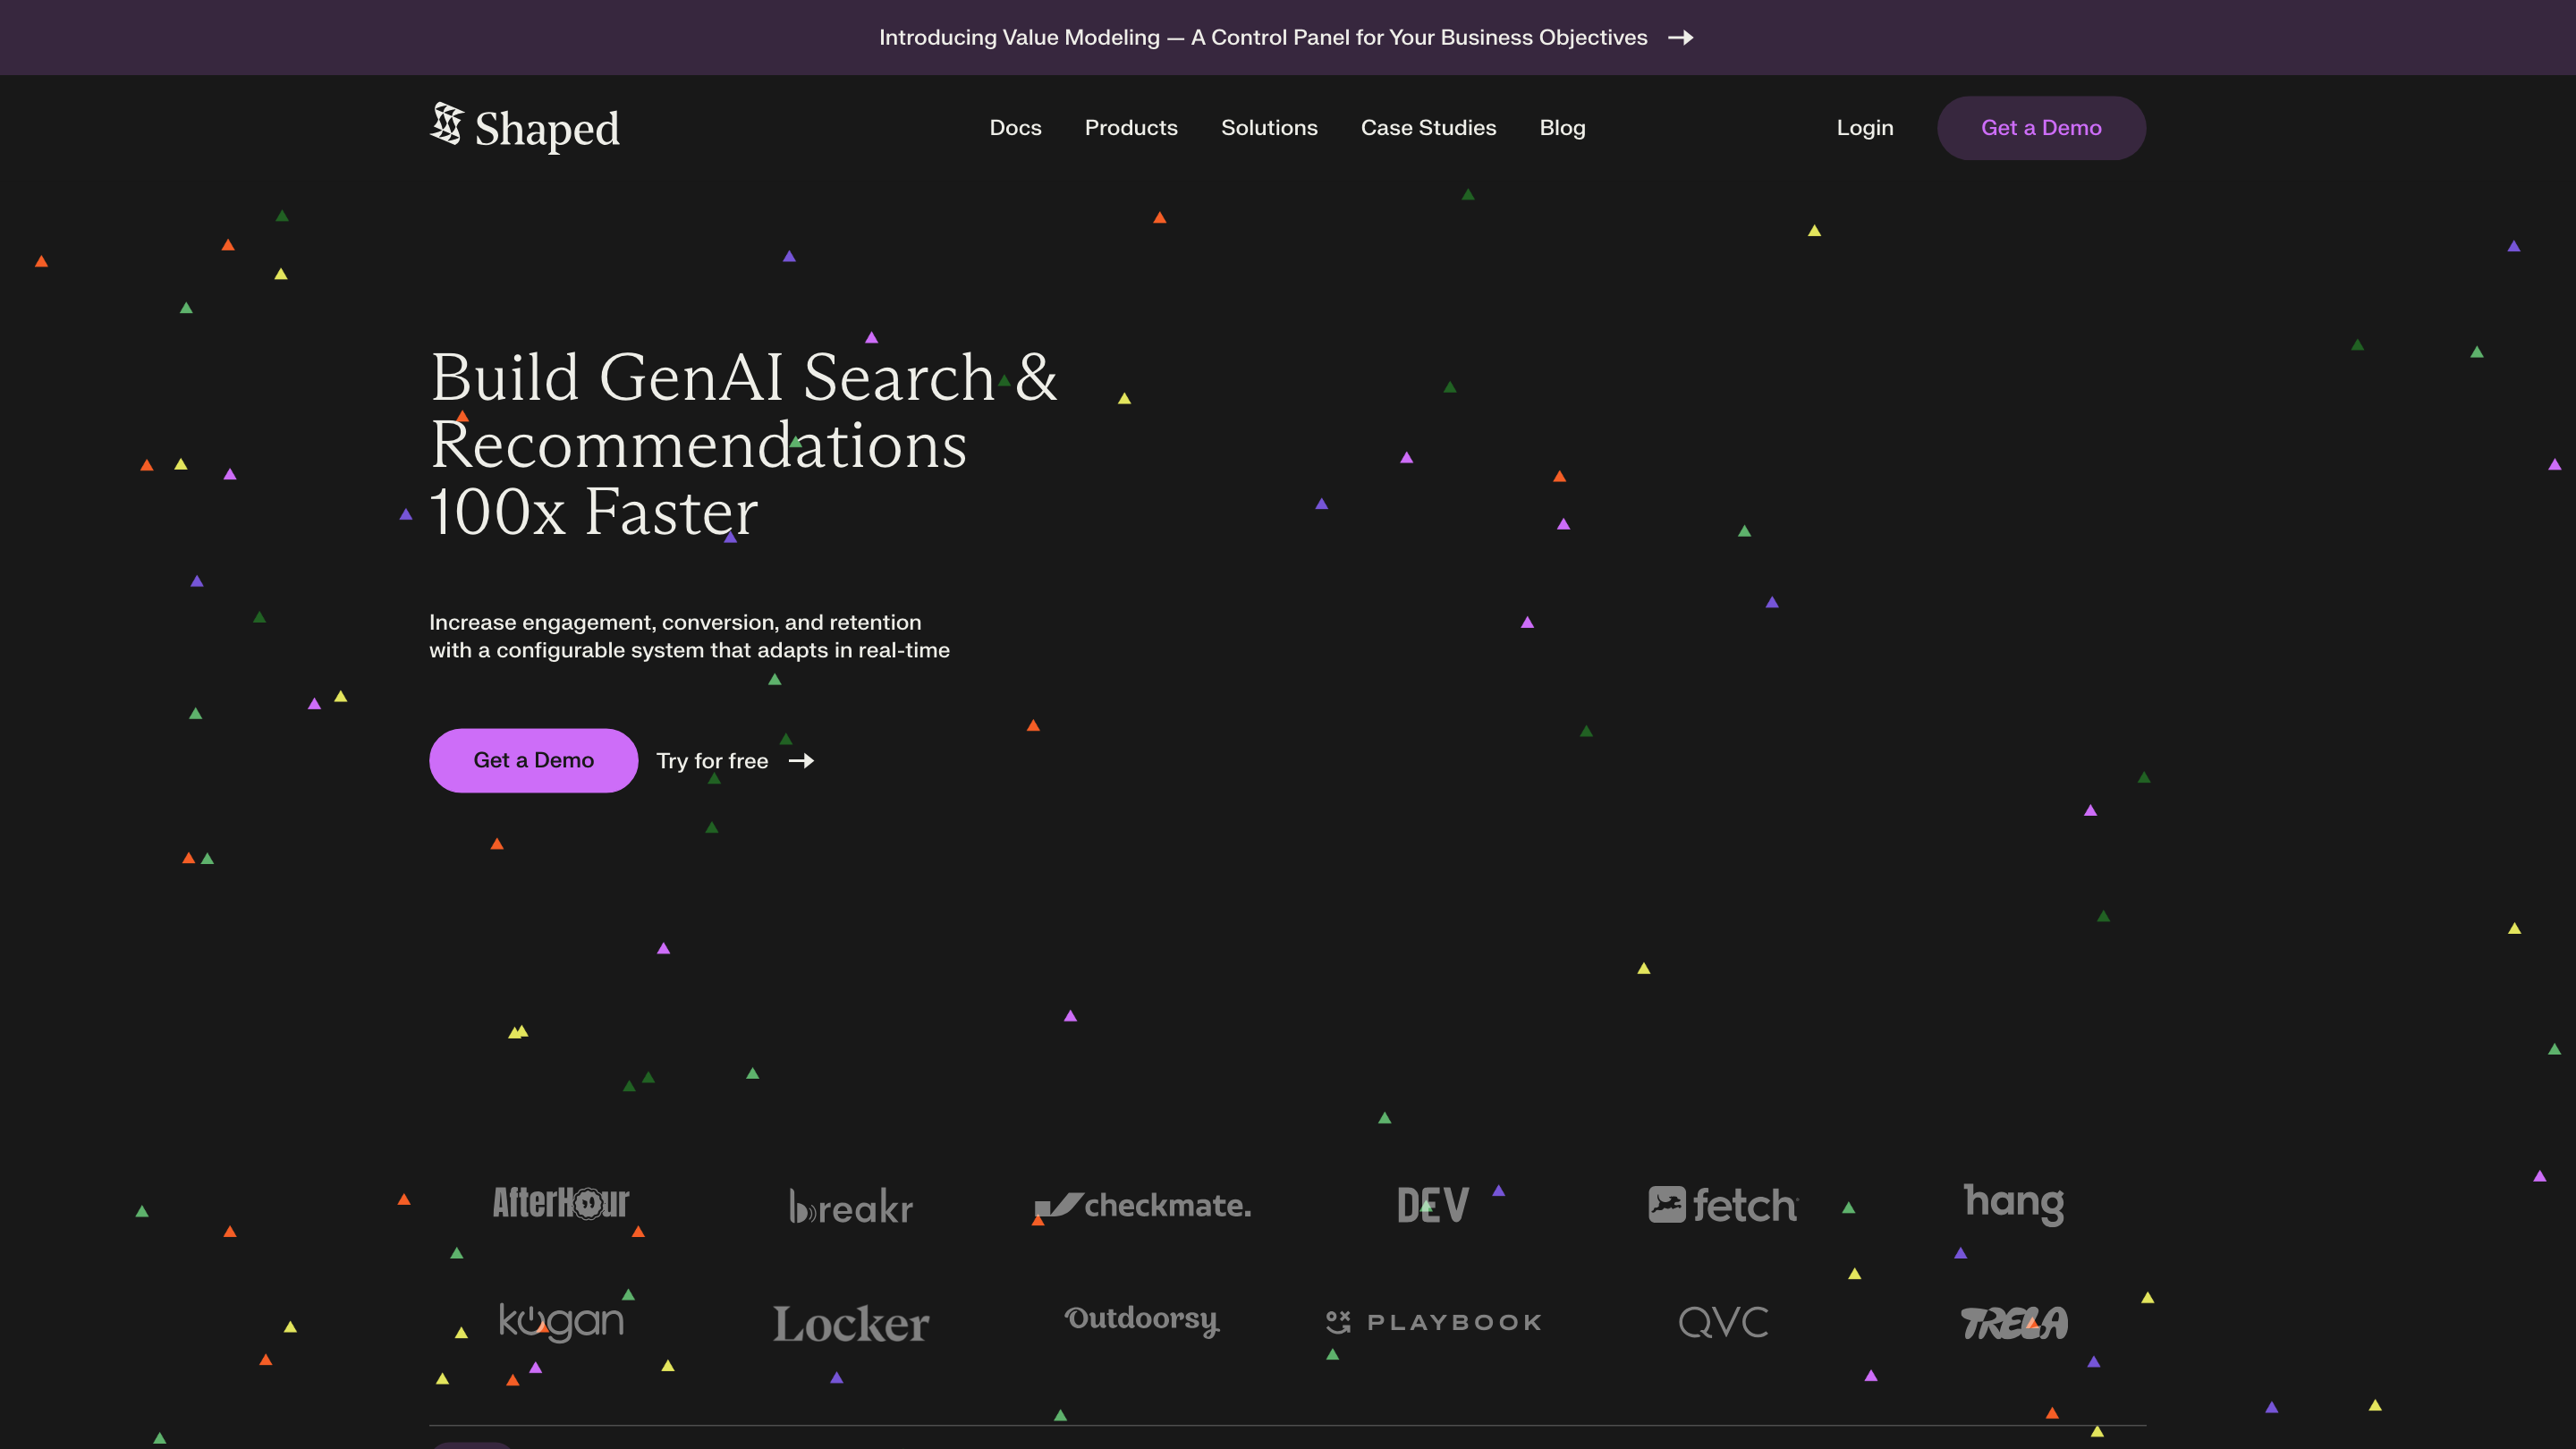
Task: Open the Blog link
Action: coord(1562,128)
